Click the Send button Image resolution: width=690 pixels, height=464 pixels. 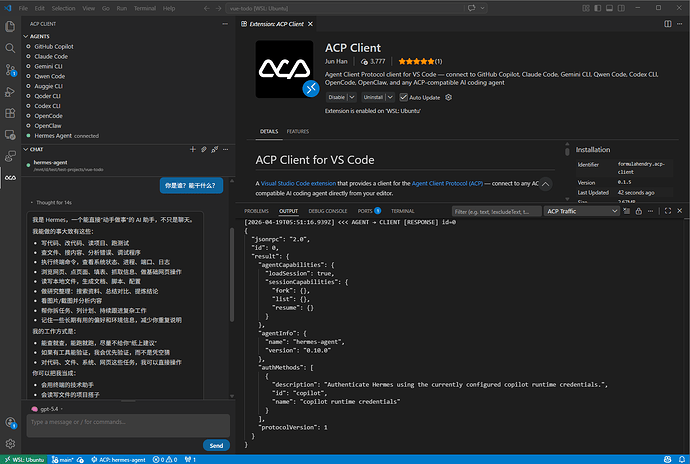click(216, 446)
